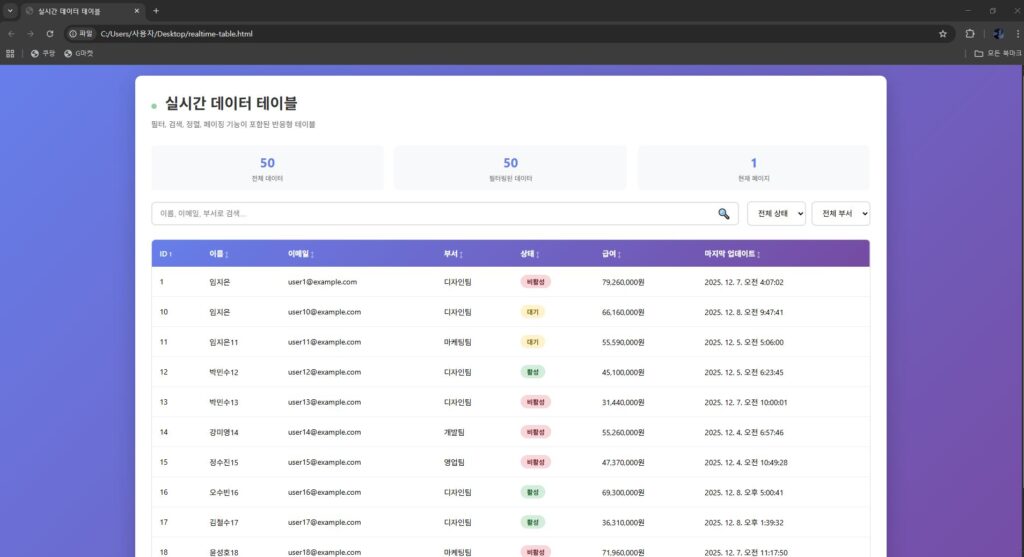Image resolution: width=1024 pixels, height=557 pixels.
Task: Click 마케팅팀 department in 임지은11's row
Action: pyautogui.click(x=457, y=342)
